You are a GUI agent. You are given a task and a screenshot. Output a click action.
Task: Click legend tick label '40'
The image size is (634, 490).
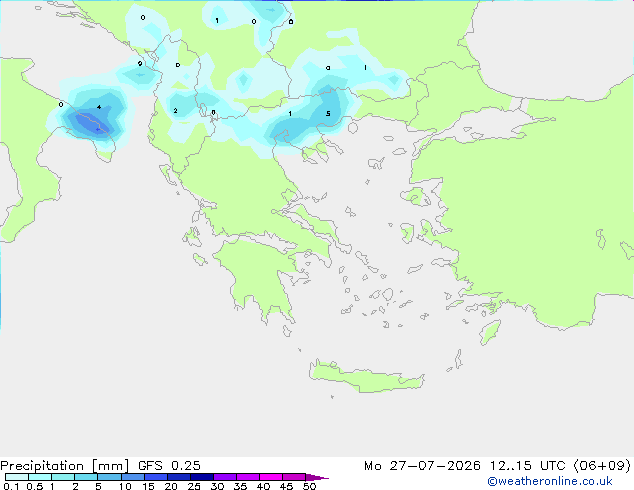click(x=263, y=486)
